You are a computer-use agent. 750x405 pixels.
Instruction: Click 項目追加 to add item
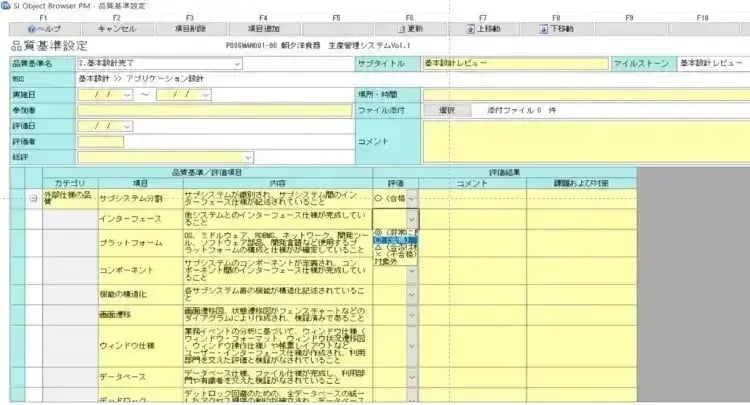click(263, 30)
